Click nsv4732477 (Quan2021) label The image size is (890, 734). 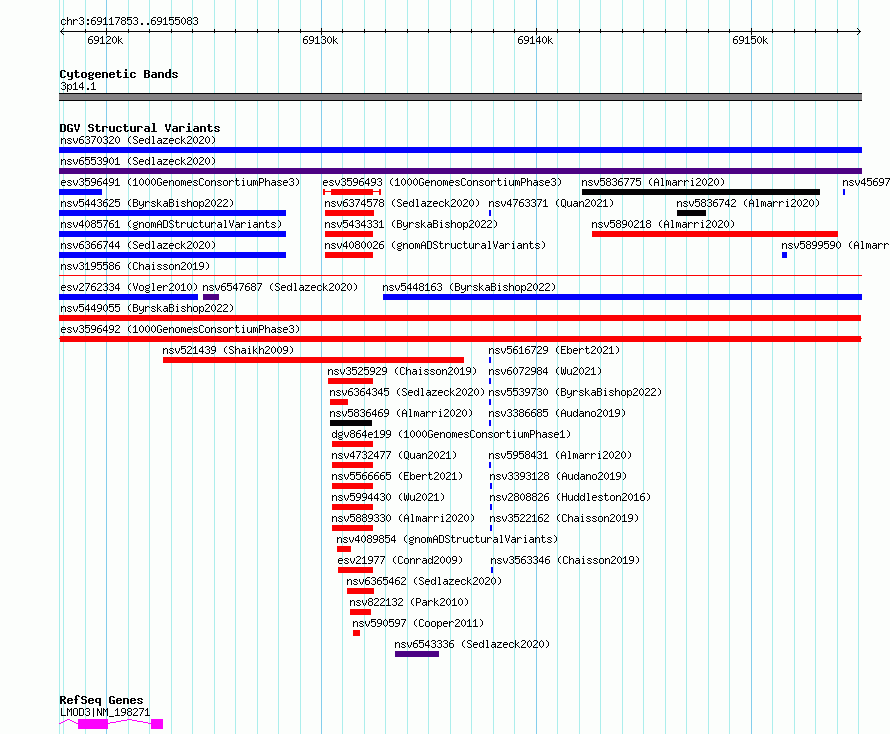[x=394, y=455]
